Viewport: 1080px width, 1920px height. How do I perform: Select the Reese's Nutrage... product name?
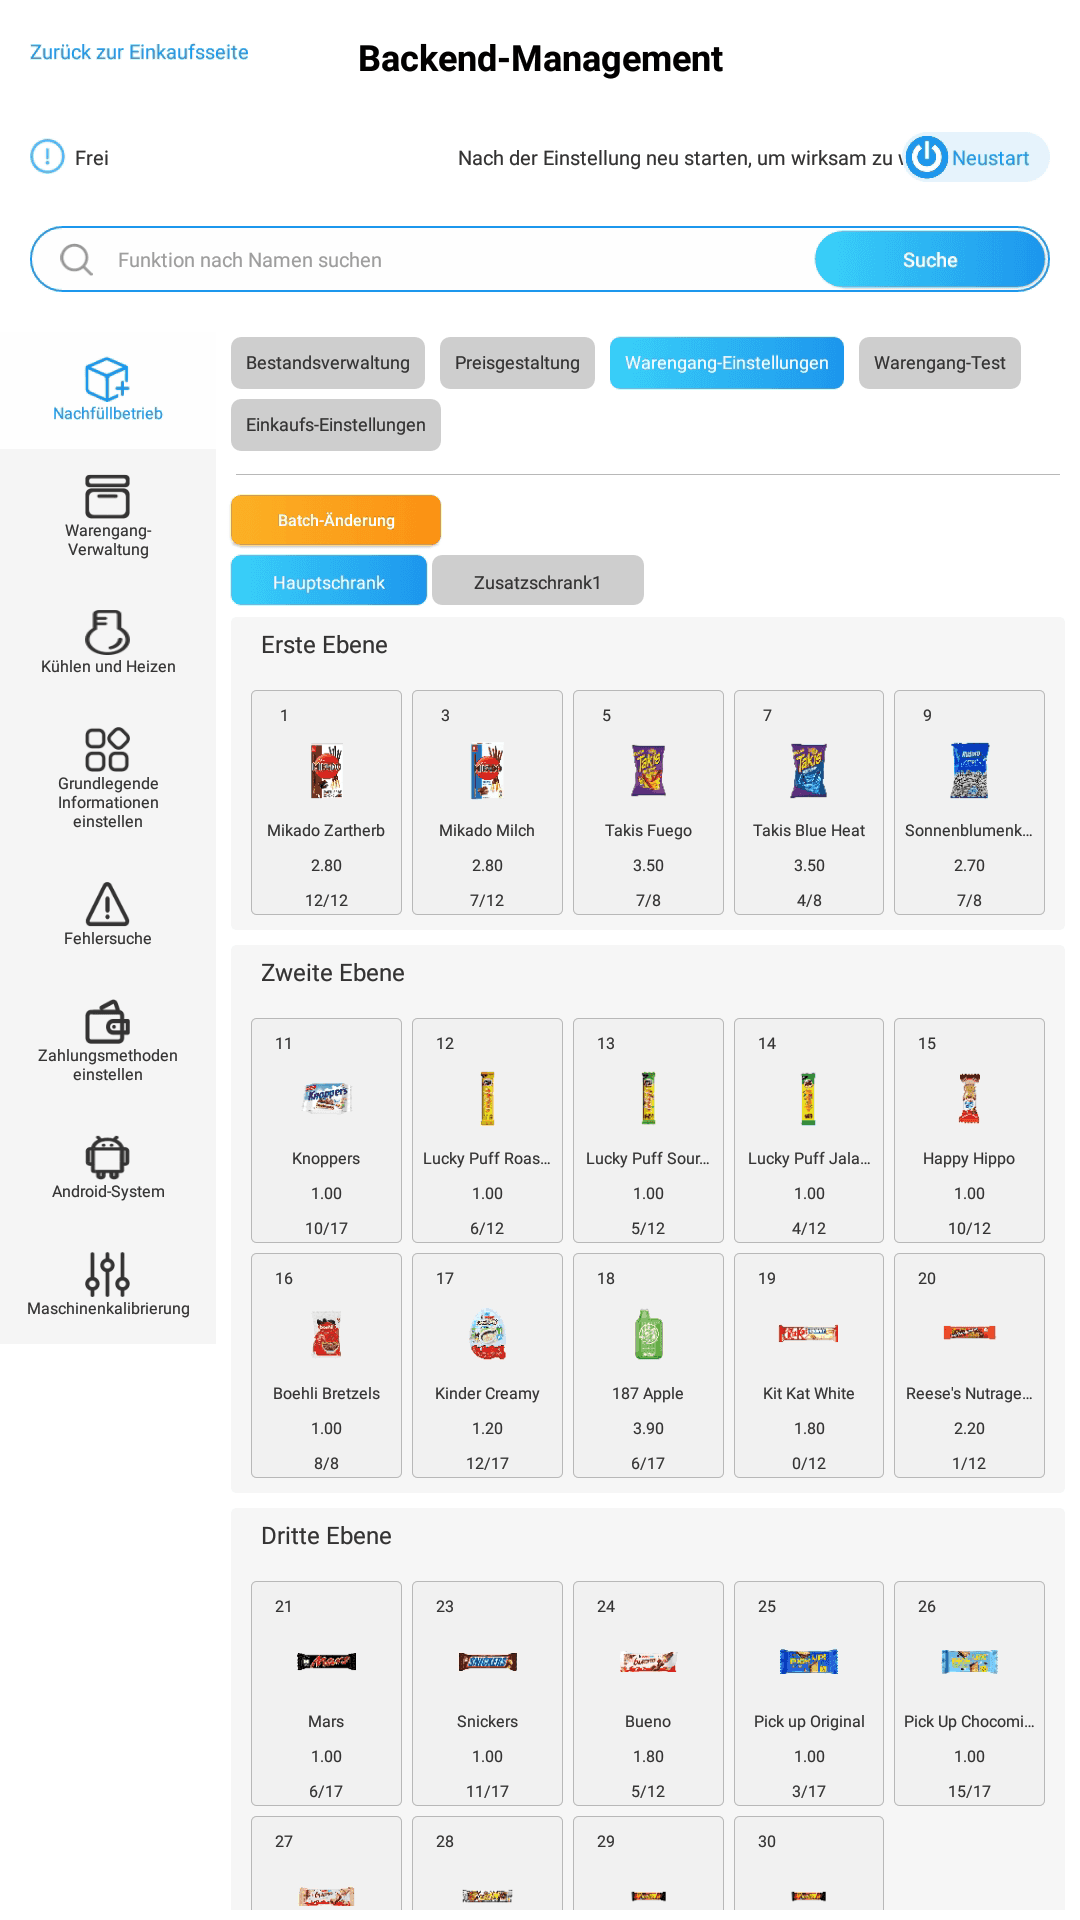point(969,1393)
